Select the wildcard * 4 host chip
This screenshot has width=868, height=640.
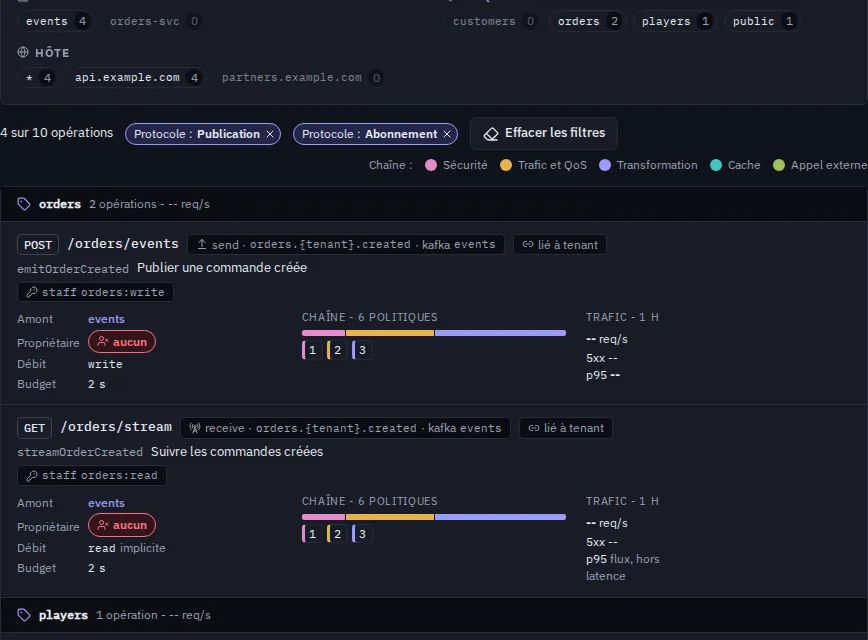pyautogui.click(x=38, y=78)
